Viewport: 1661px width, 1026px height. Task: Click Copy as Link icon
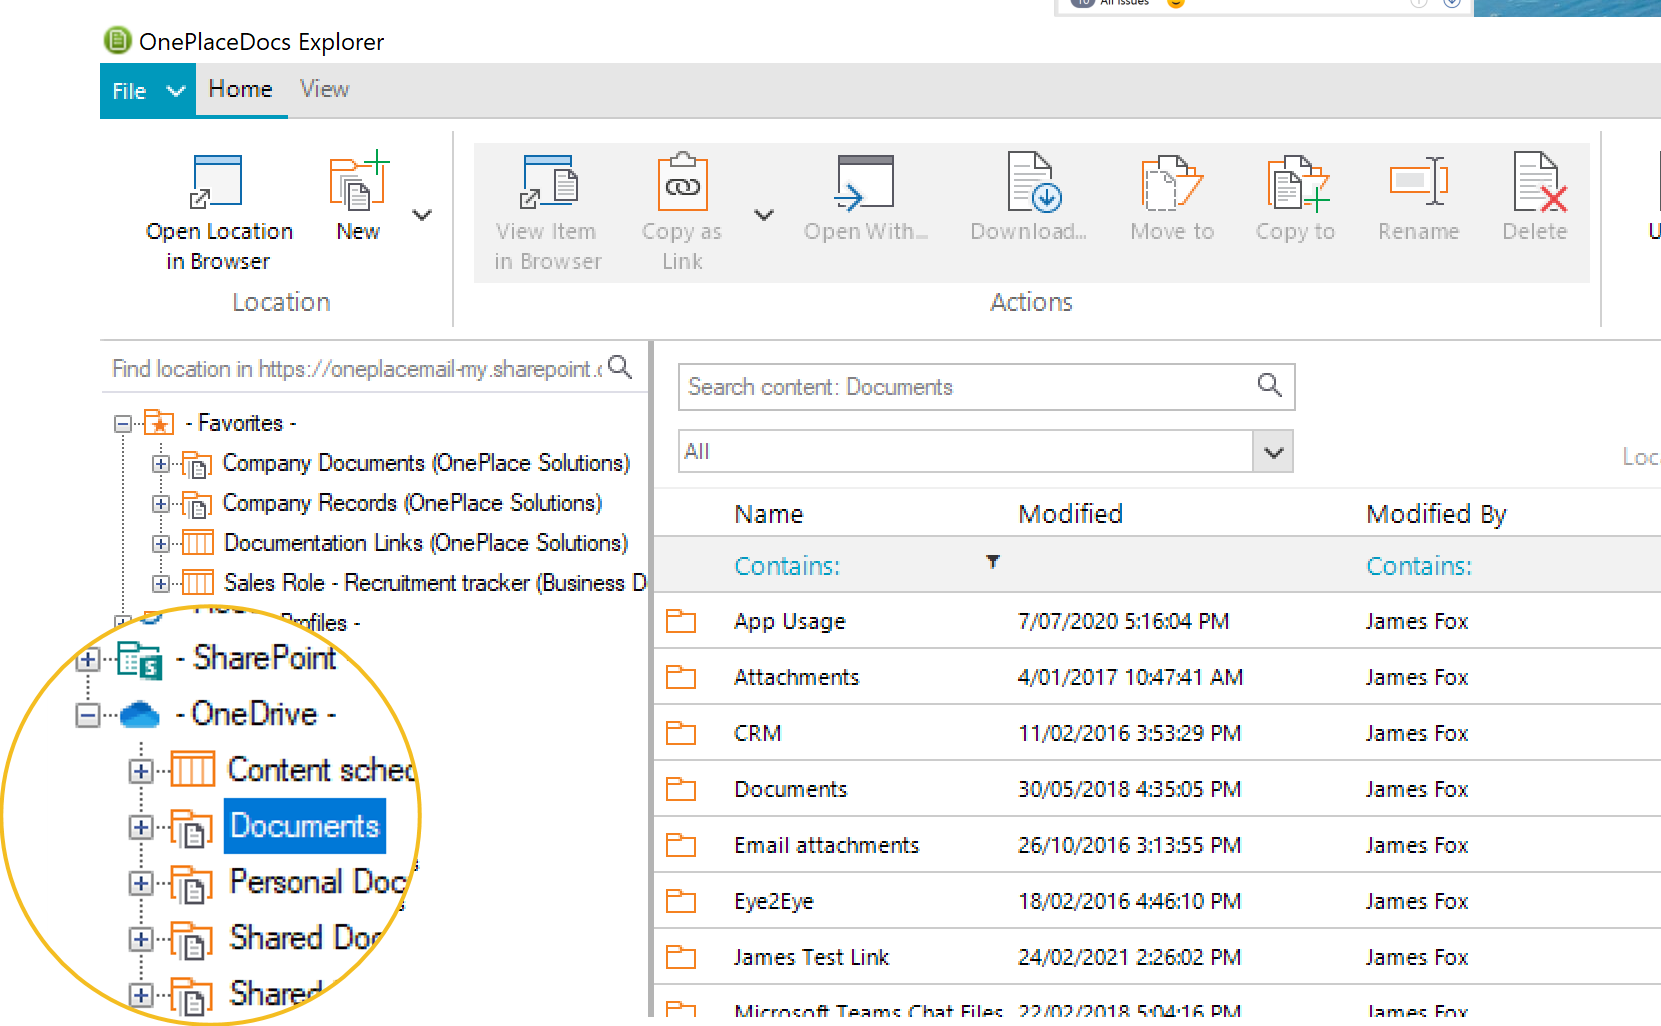(x=682, y=181)
